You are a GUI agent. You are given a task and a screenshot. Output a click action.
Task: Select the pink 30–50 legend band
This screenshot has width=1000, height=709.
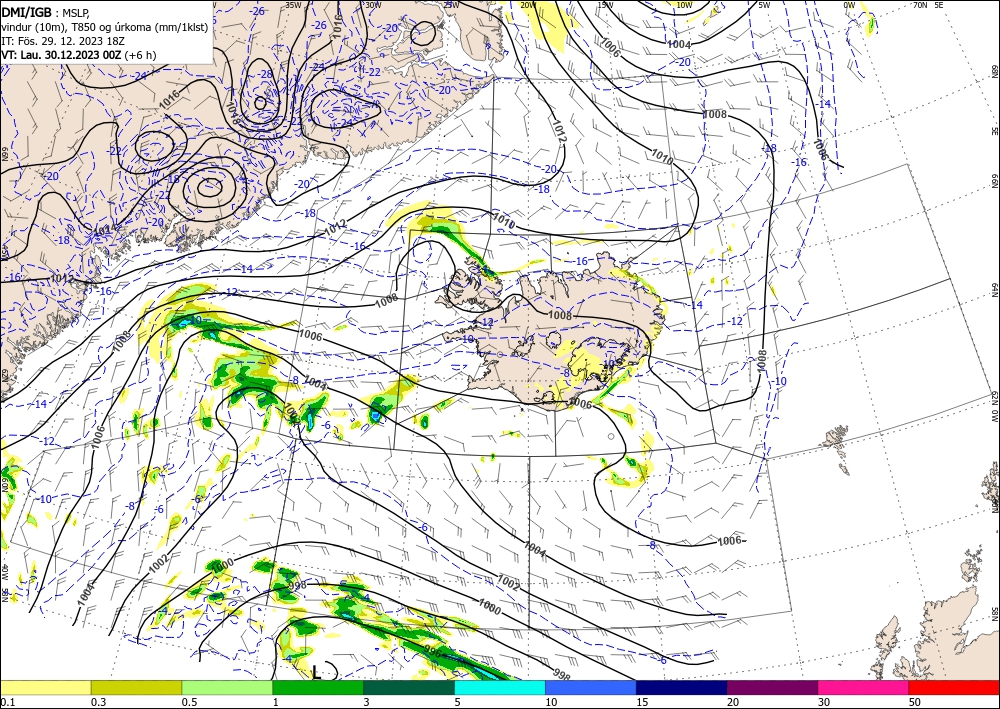pyautogui.click(x=864, y=687)
